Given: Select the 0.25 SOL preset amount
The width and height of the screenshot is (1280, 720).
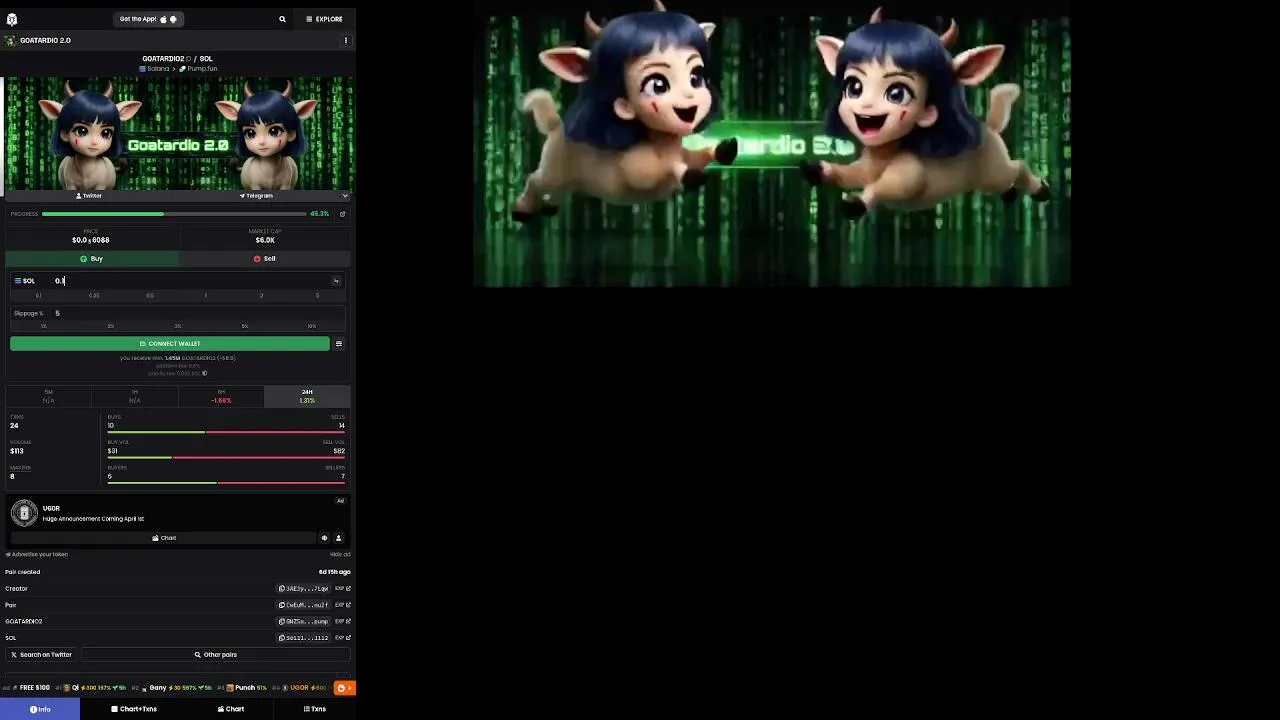Looking at the screenshot, I should coord(94,296).
